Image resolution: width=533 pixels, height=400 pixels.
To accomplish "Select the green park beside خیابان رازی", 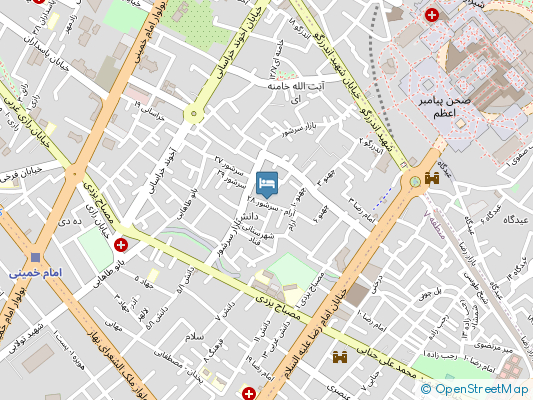I will pos(96,249).
